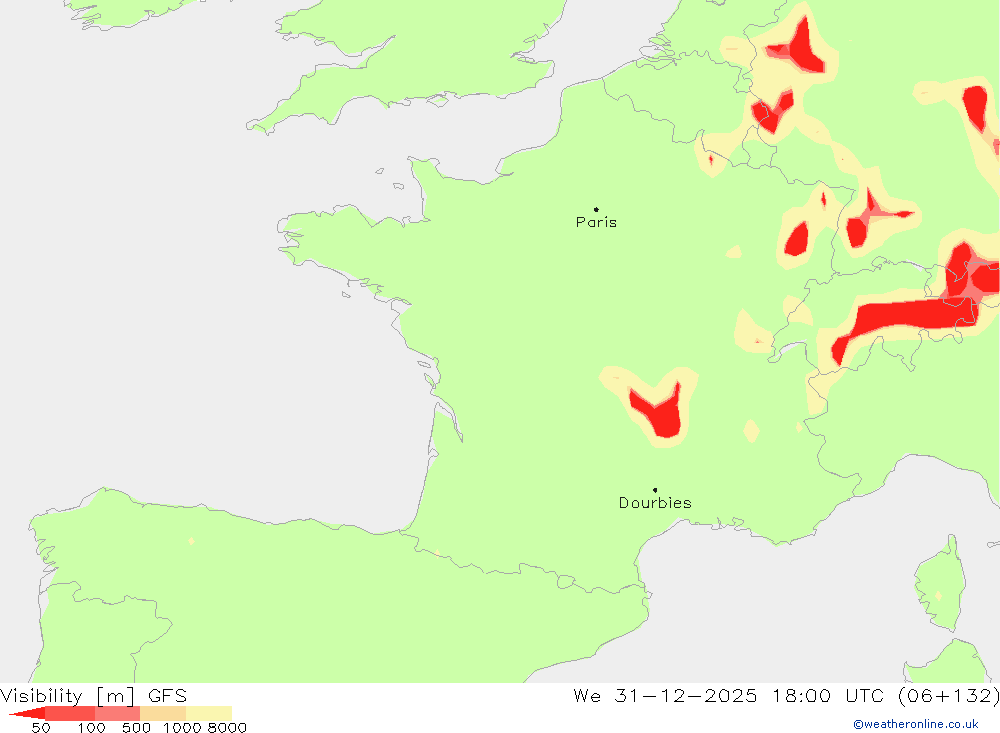Click the forecast date 31-12-2025 text
Screen dimensions: 1000x733
tap(686, 695)
